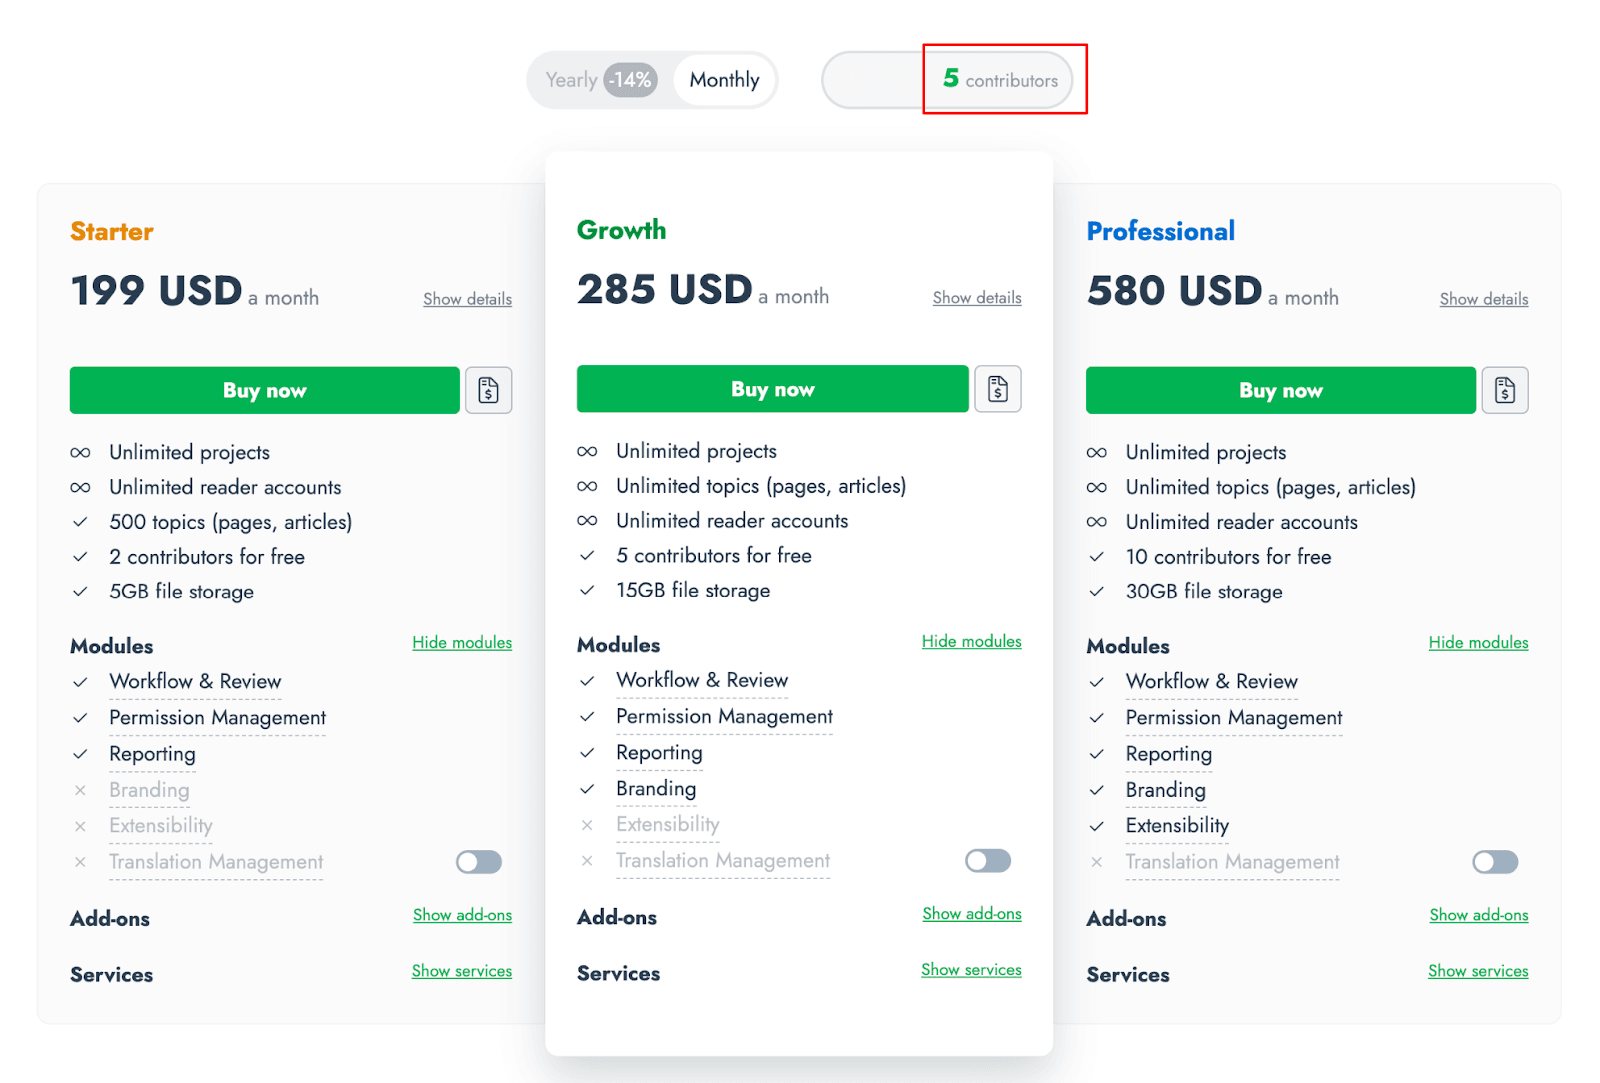This screenshot has width=1600, height=1083.
Task: Select Yearly billing option
Action: 598,80
